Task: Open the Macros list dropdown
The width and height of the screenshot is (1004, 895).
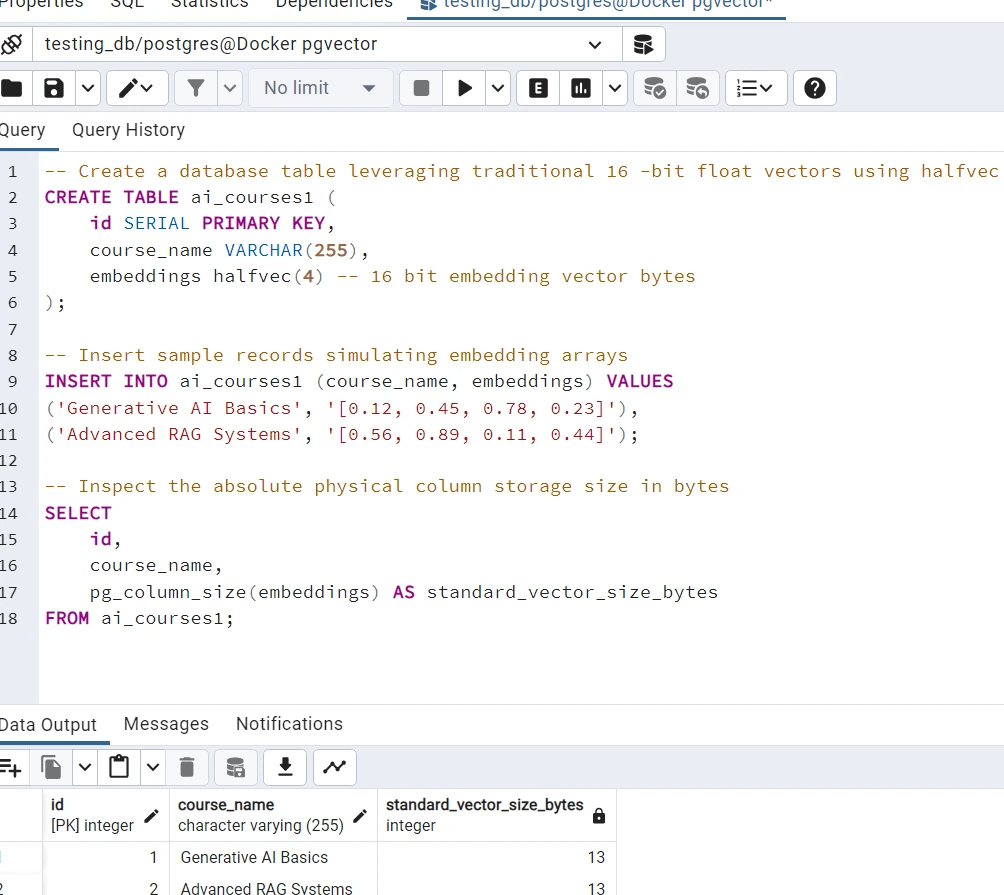Action: click(756, 88)
